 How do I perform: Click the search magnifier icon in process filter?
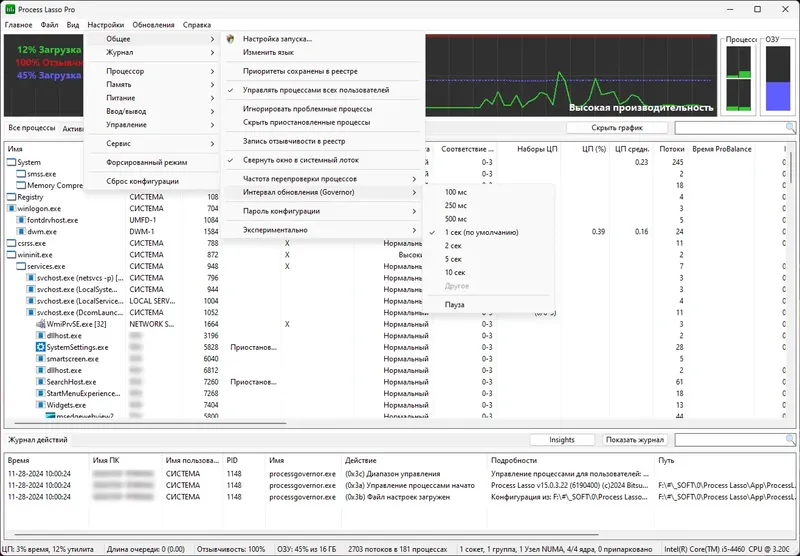click(x=790, y=128)
